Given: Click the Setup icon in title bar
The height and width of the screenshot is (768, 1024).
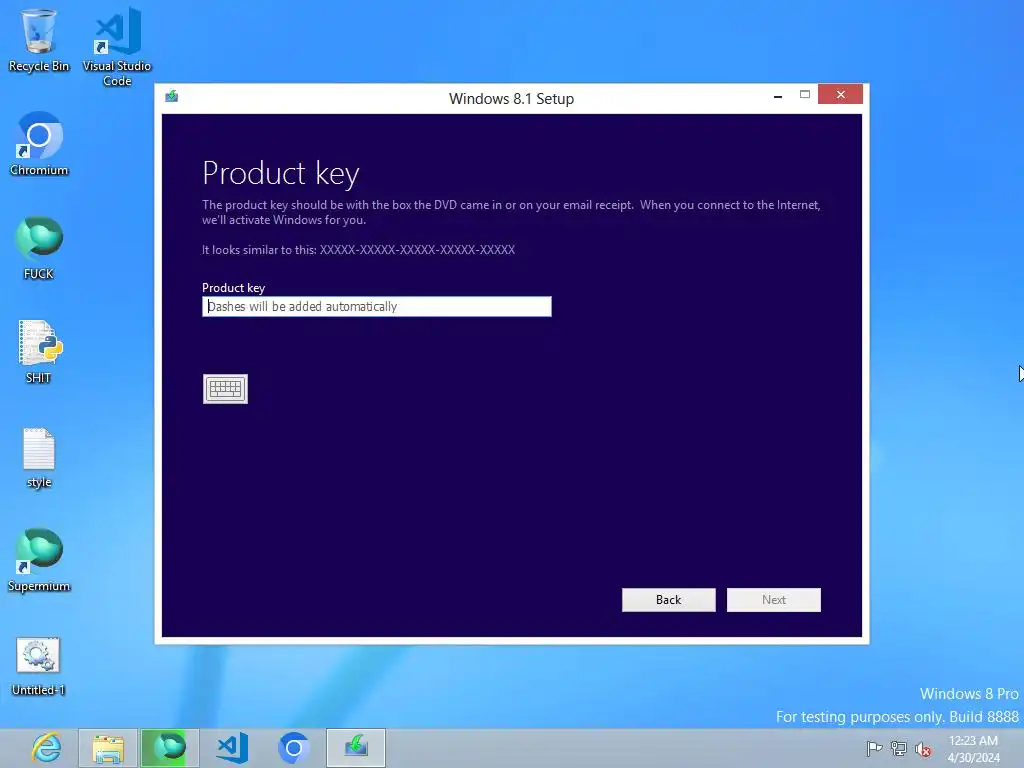Looking at the screenshot, I should 172,97.
